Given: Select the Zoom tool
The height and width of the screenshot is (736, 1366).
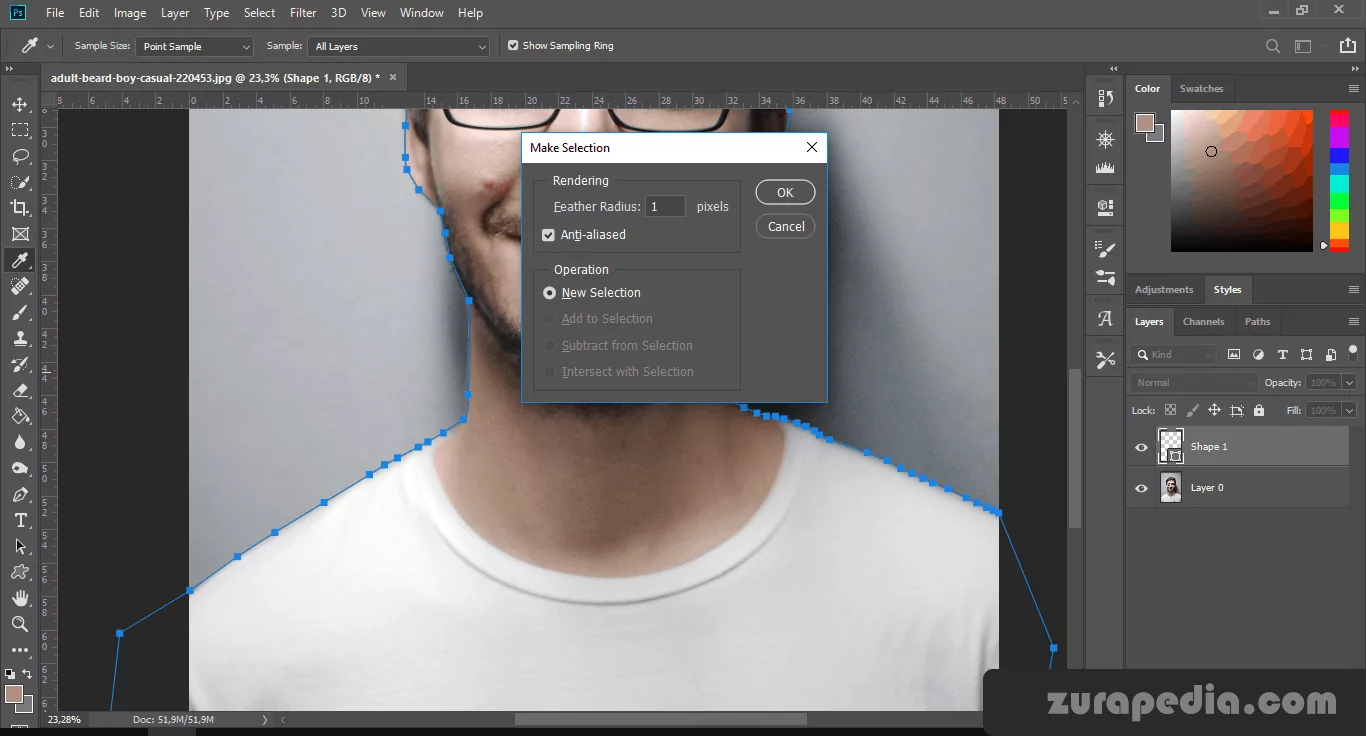Looking at the screenshot, I should click(20, 624).
